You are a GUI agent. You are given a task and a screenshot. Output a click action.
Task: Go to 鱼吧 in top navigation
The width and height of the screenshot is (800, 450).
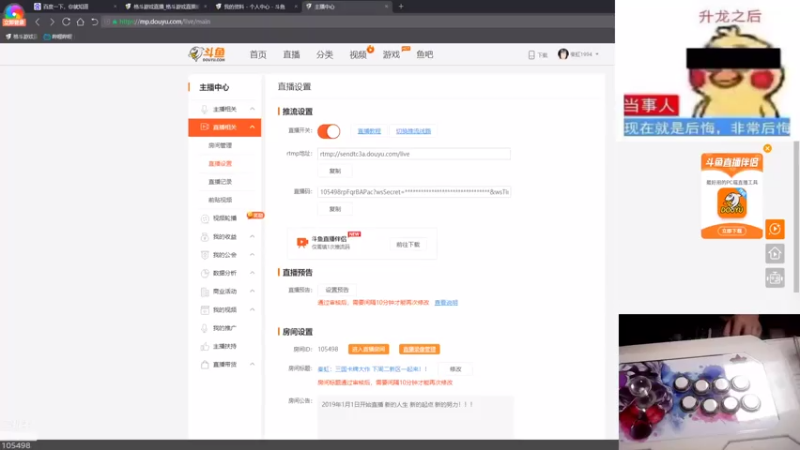coord(424,55)
